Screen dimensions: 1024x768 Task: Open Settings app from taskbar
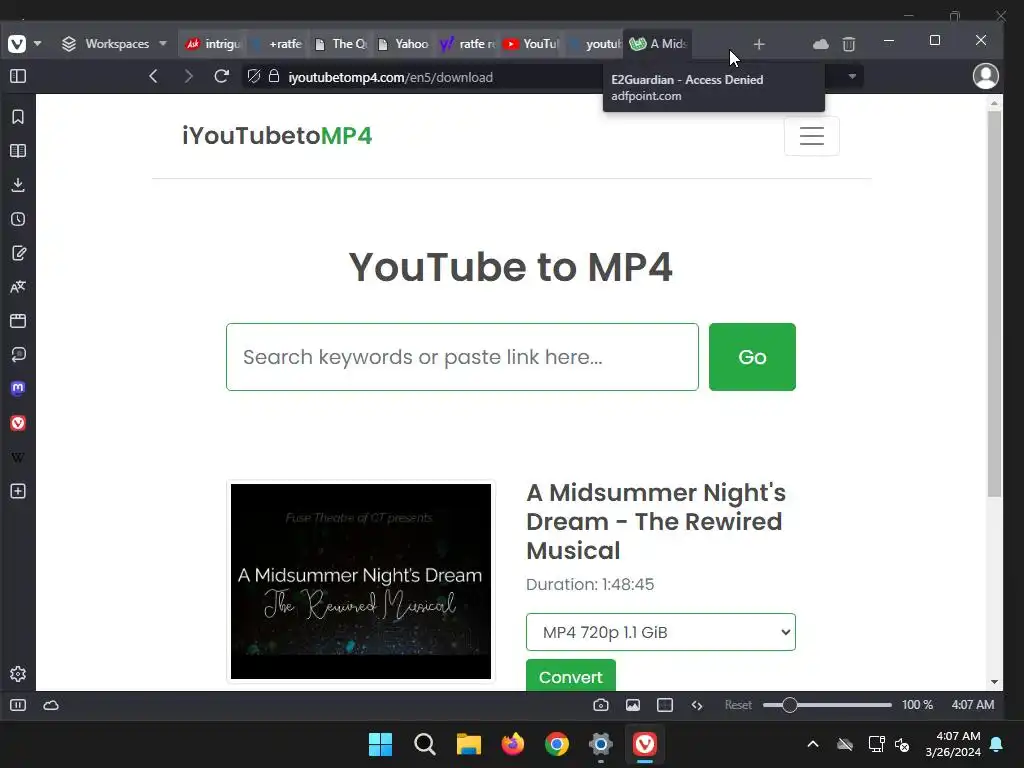pos(601,744)
